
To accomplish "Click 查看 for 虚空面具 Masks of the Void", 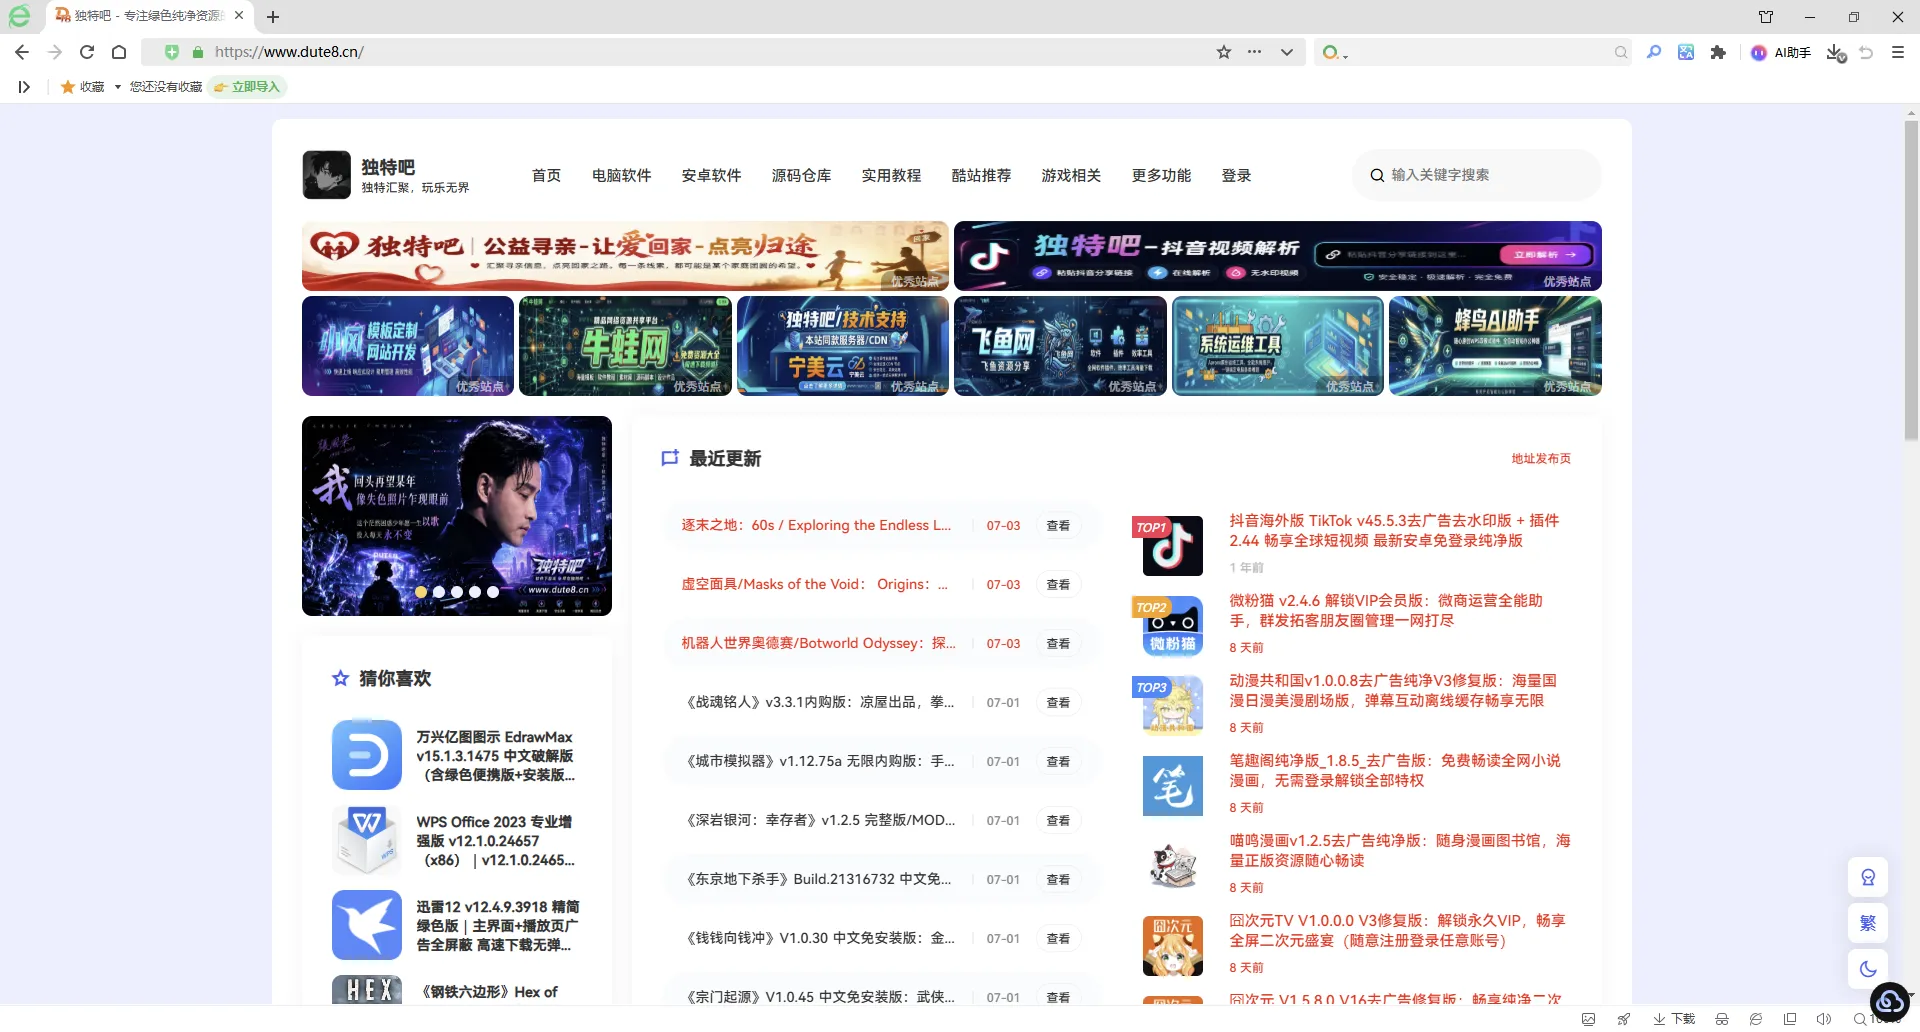I will (x=1058, y=585).
